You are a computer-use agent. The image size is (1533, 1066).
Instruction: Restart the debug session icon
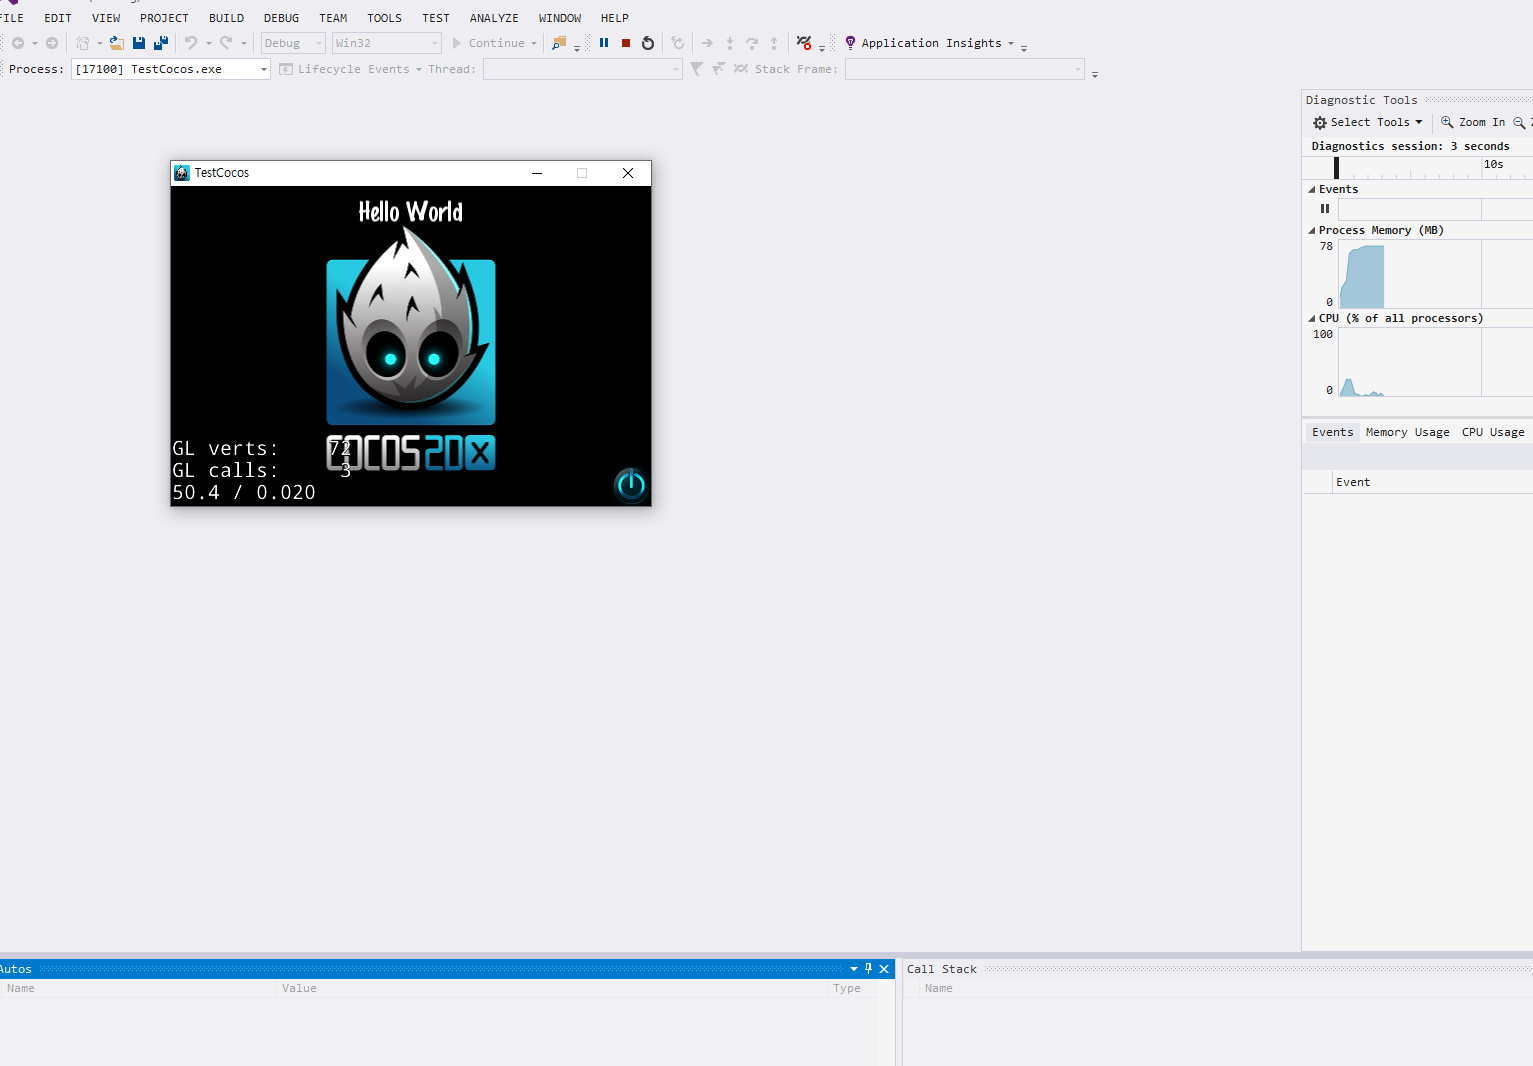point(648,43)
